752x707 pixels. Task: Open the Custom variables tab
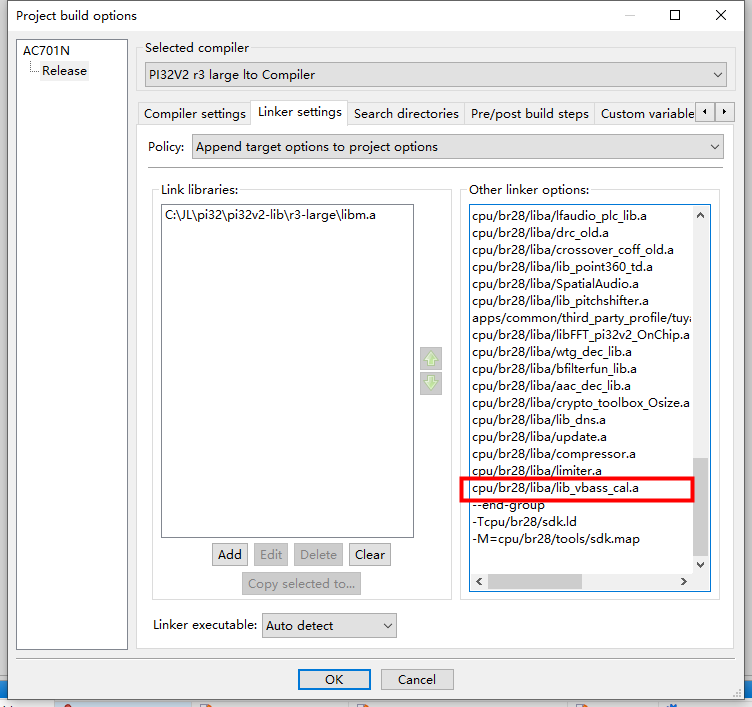tap(646, 114)
